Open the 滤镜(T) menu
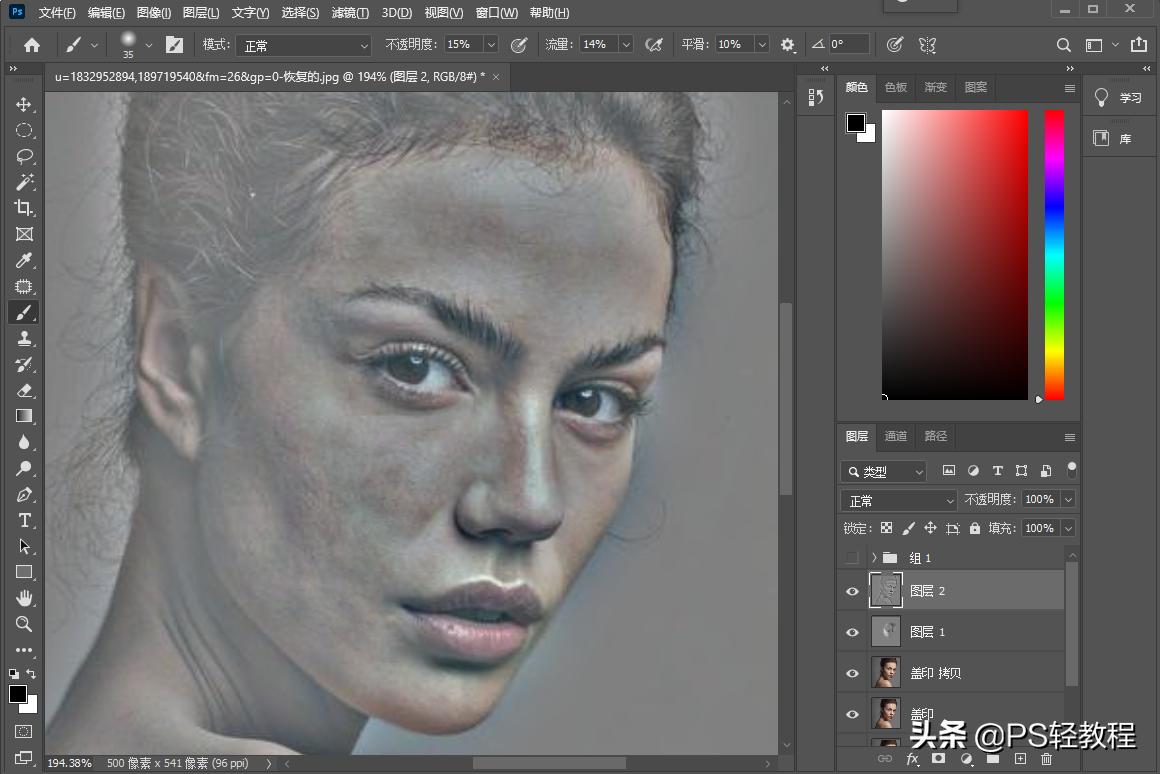The width and height of the screenshot is (1160, 774). [x=348, y=13]
